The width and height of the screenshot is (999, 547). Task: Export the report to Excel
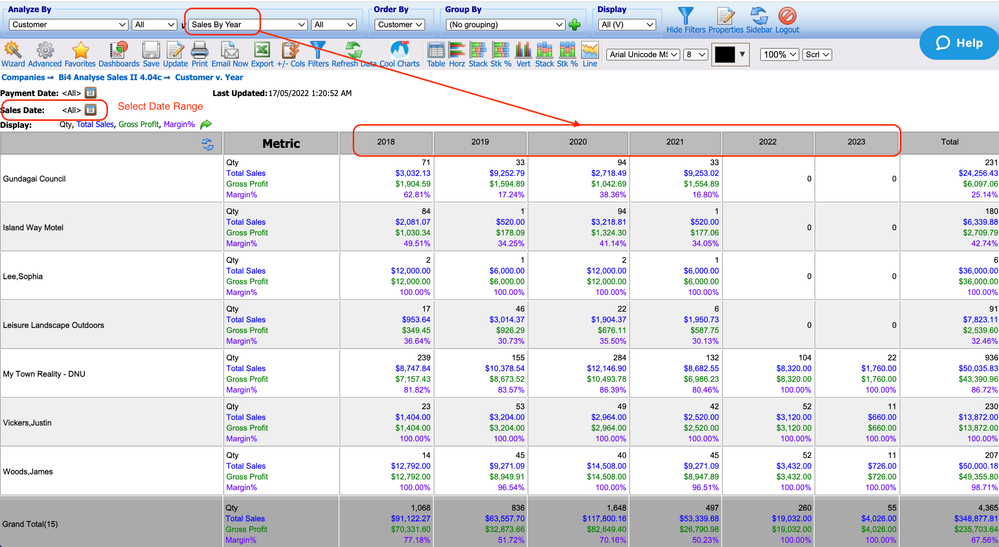pos(262,53)
